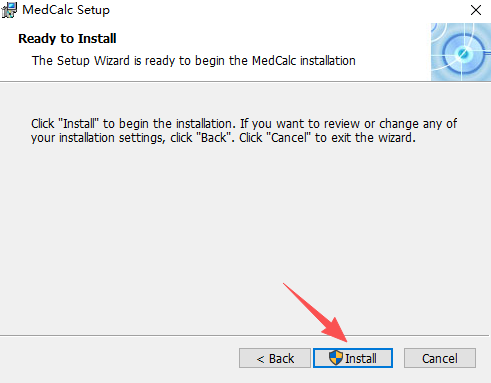Viewport: 491px width, 383px height.
Task: Return to previous step with < Back
Action: [x=275, y=358]
